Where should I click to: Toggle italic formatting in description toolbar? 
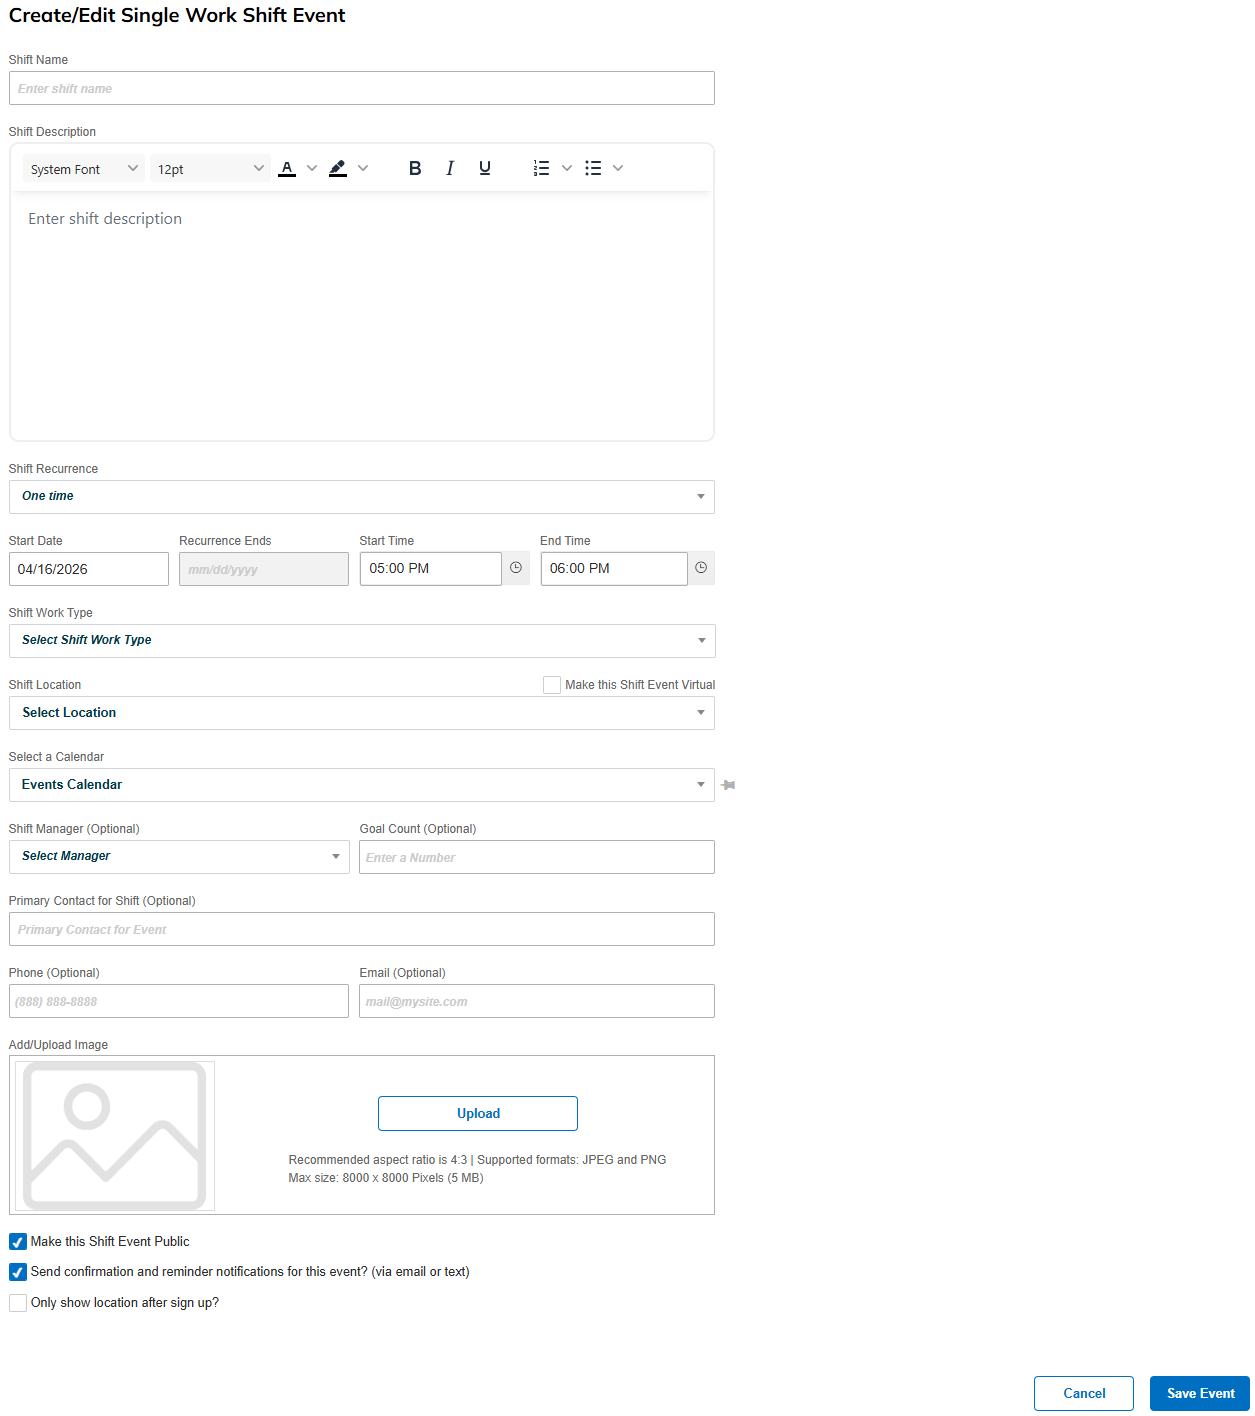[x=450, y=168]
